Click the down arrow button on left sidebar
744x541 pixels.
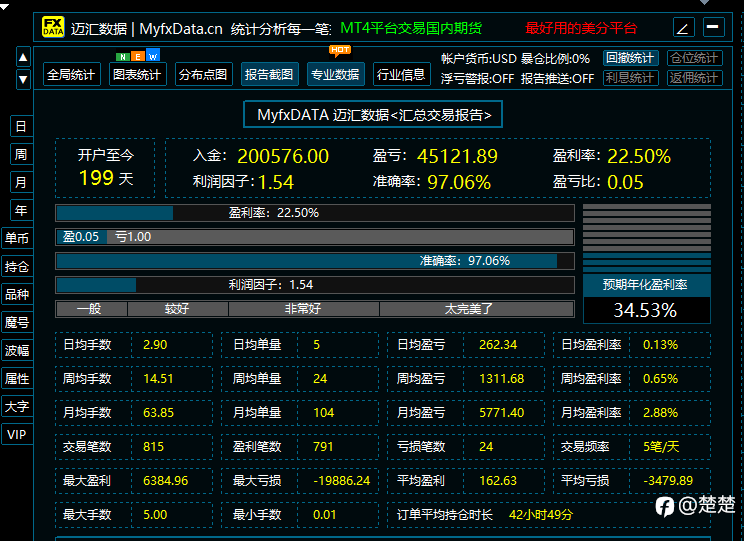click(x=23, y=79)
